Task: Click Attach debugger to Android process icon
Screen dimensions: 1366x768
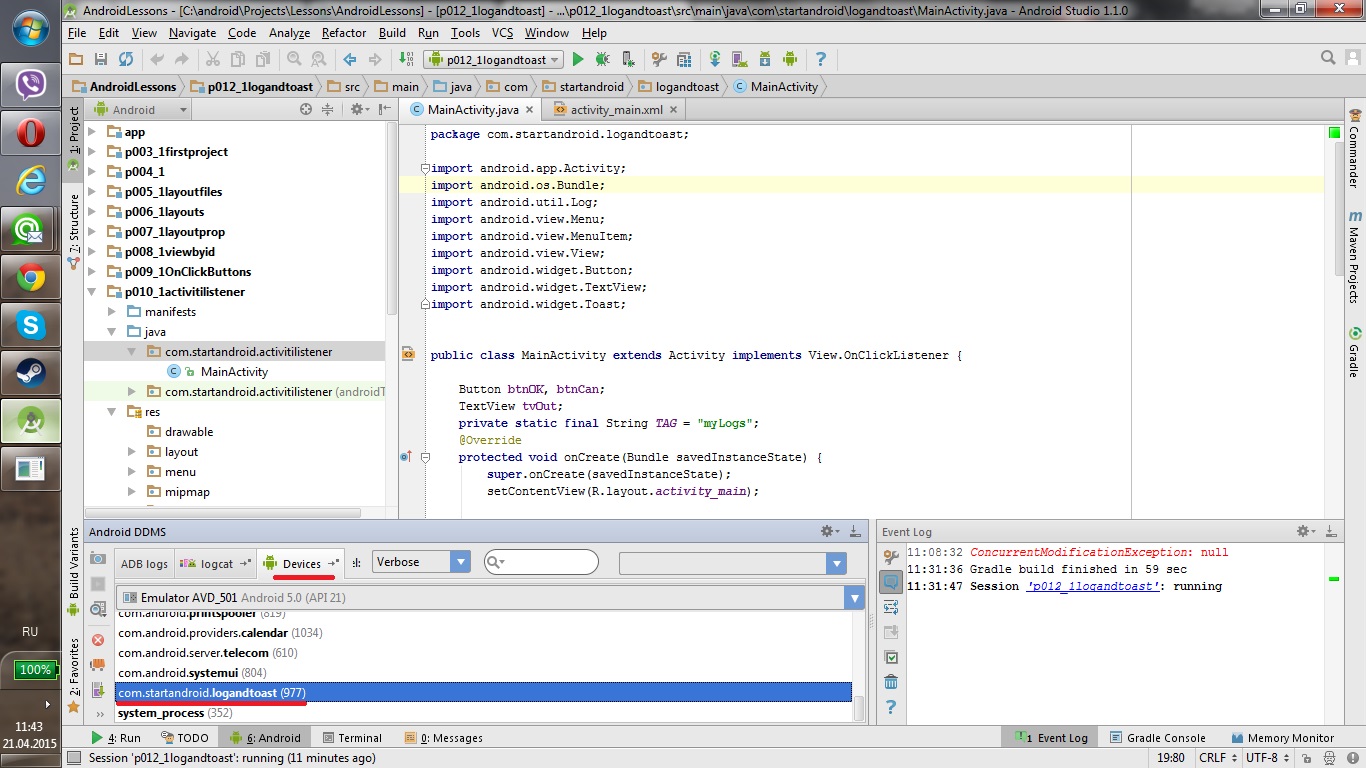Action: click(628, 60)
